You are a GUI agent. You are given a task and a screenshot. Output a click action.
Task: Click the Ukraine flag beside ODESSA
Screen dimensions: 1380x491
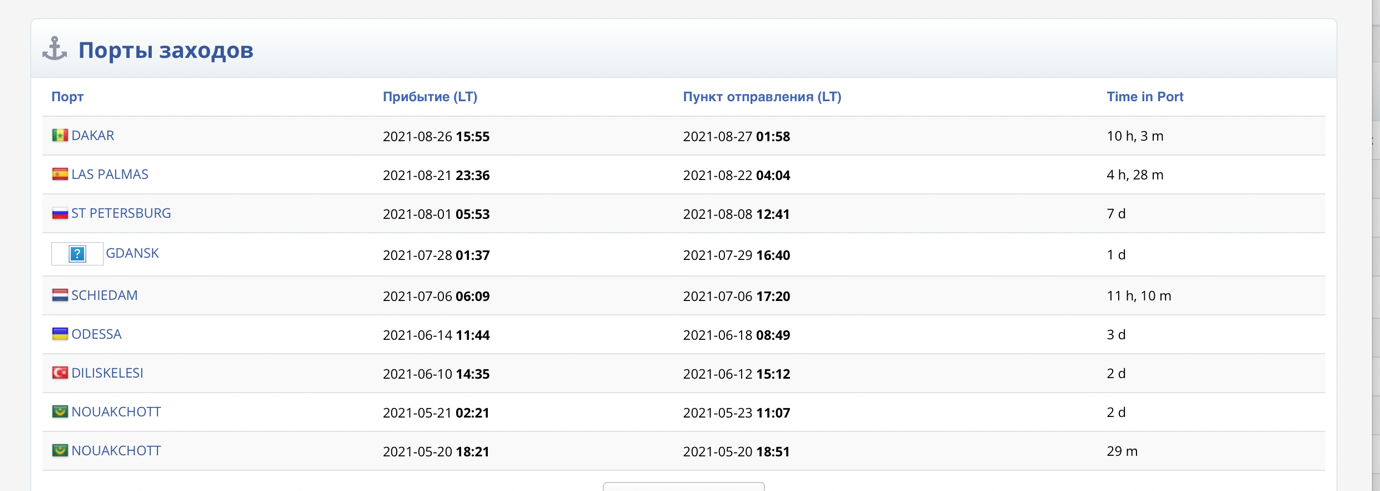tap(60, 334)
